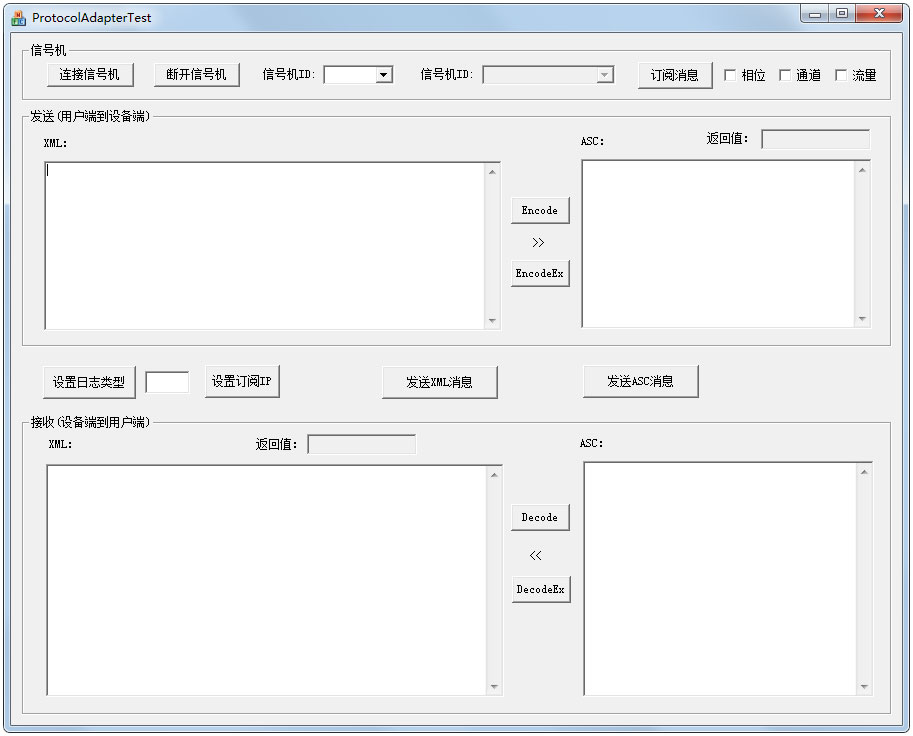Click inside the send XML text area
This screenshot has width=913, height=736.
click(x=265, y=246)
